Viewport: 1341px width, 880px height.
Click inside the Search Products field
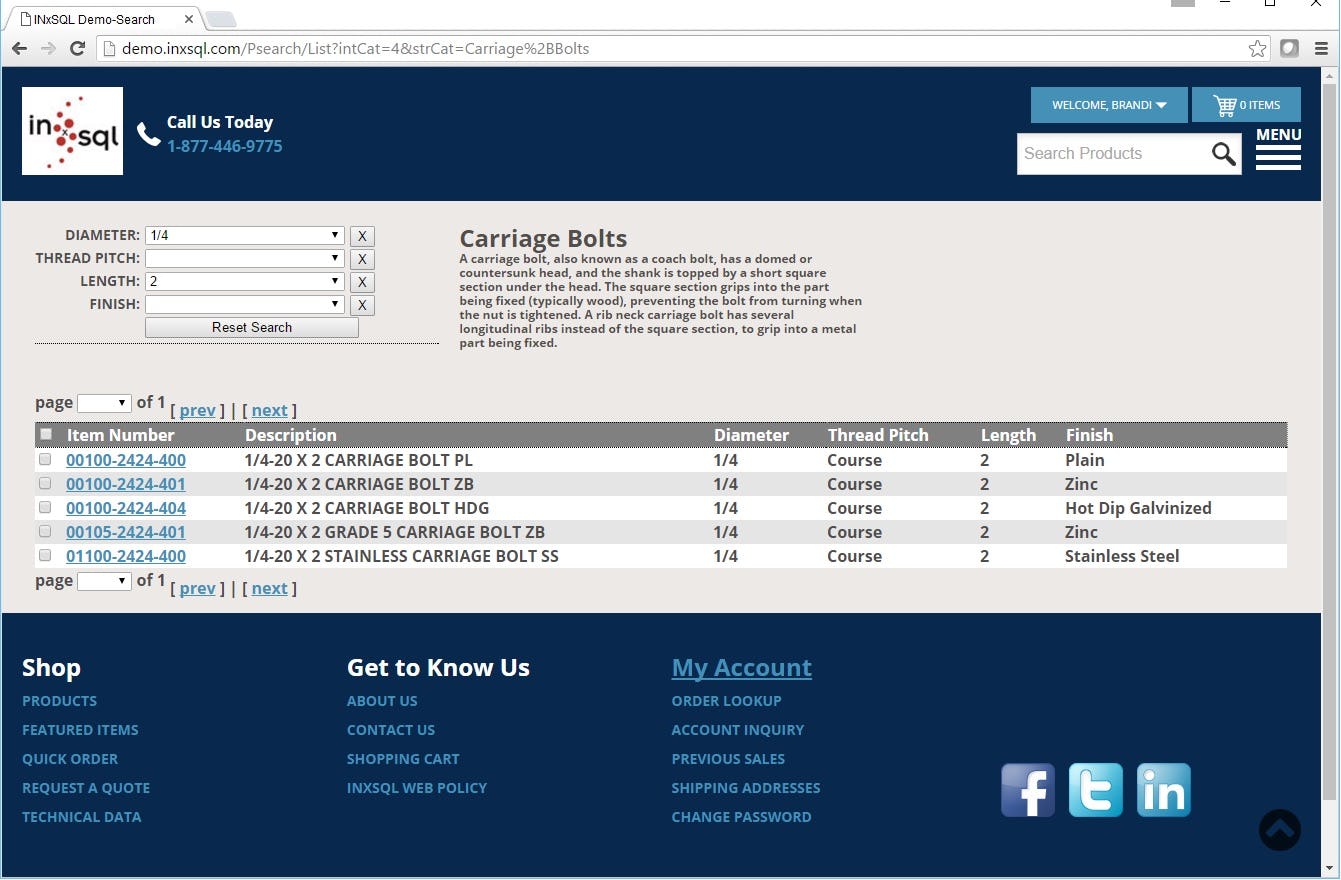pyautogui.click(x=1110, y=153)
